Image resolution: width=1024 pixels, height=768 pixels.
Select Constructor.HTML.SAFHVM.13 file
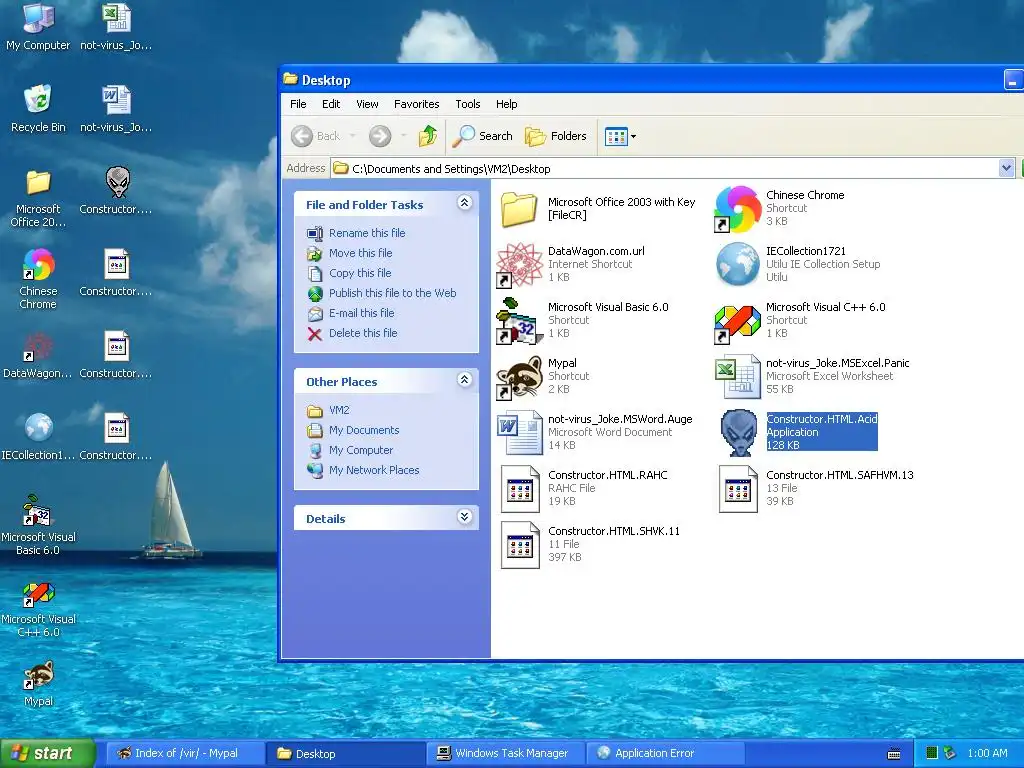(x=816, y=488)
